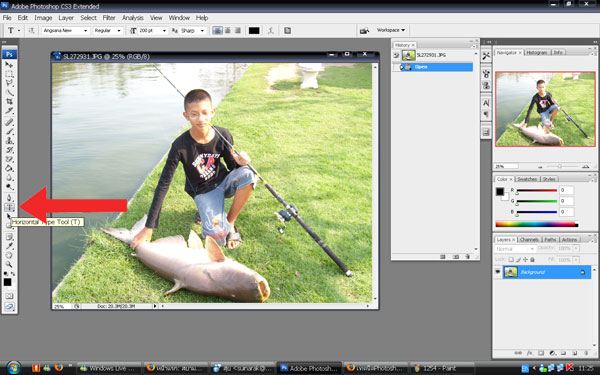Open the Go to Bridge button
The image size is (600, 375).
click(364, 30)
